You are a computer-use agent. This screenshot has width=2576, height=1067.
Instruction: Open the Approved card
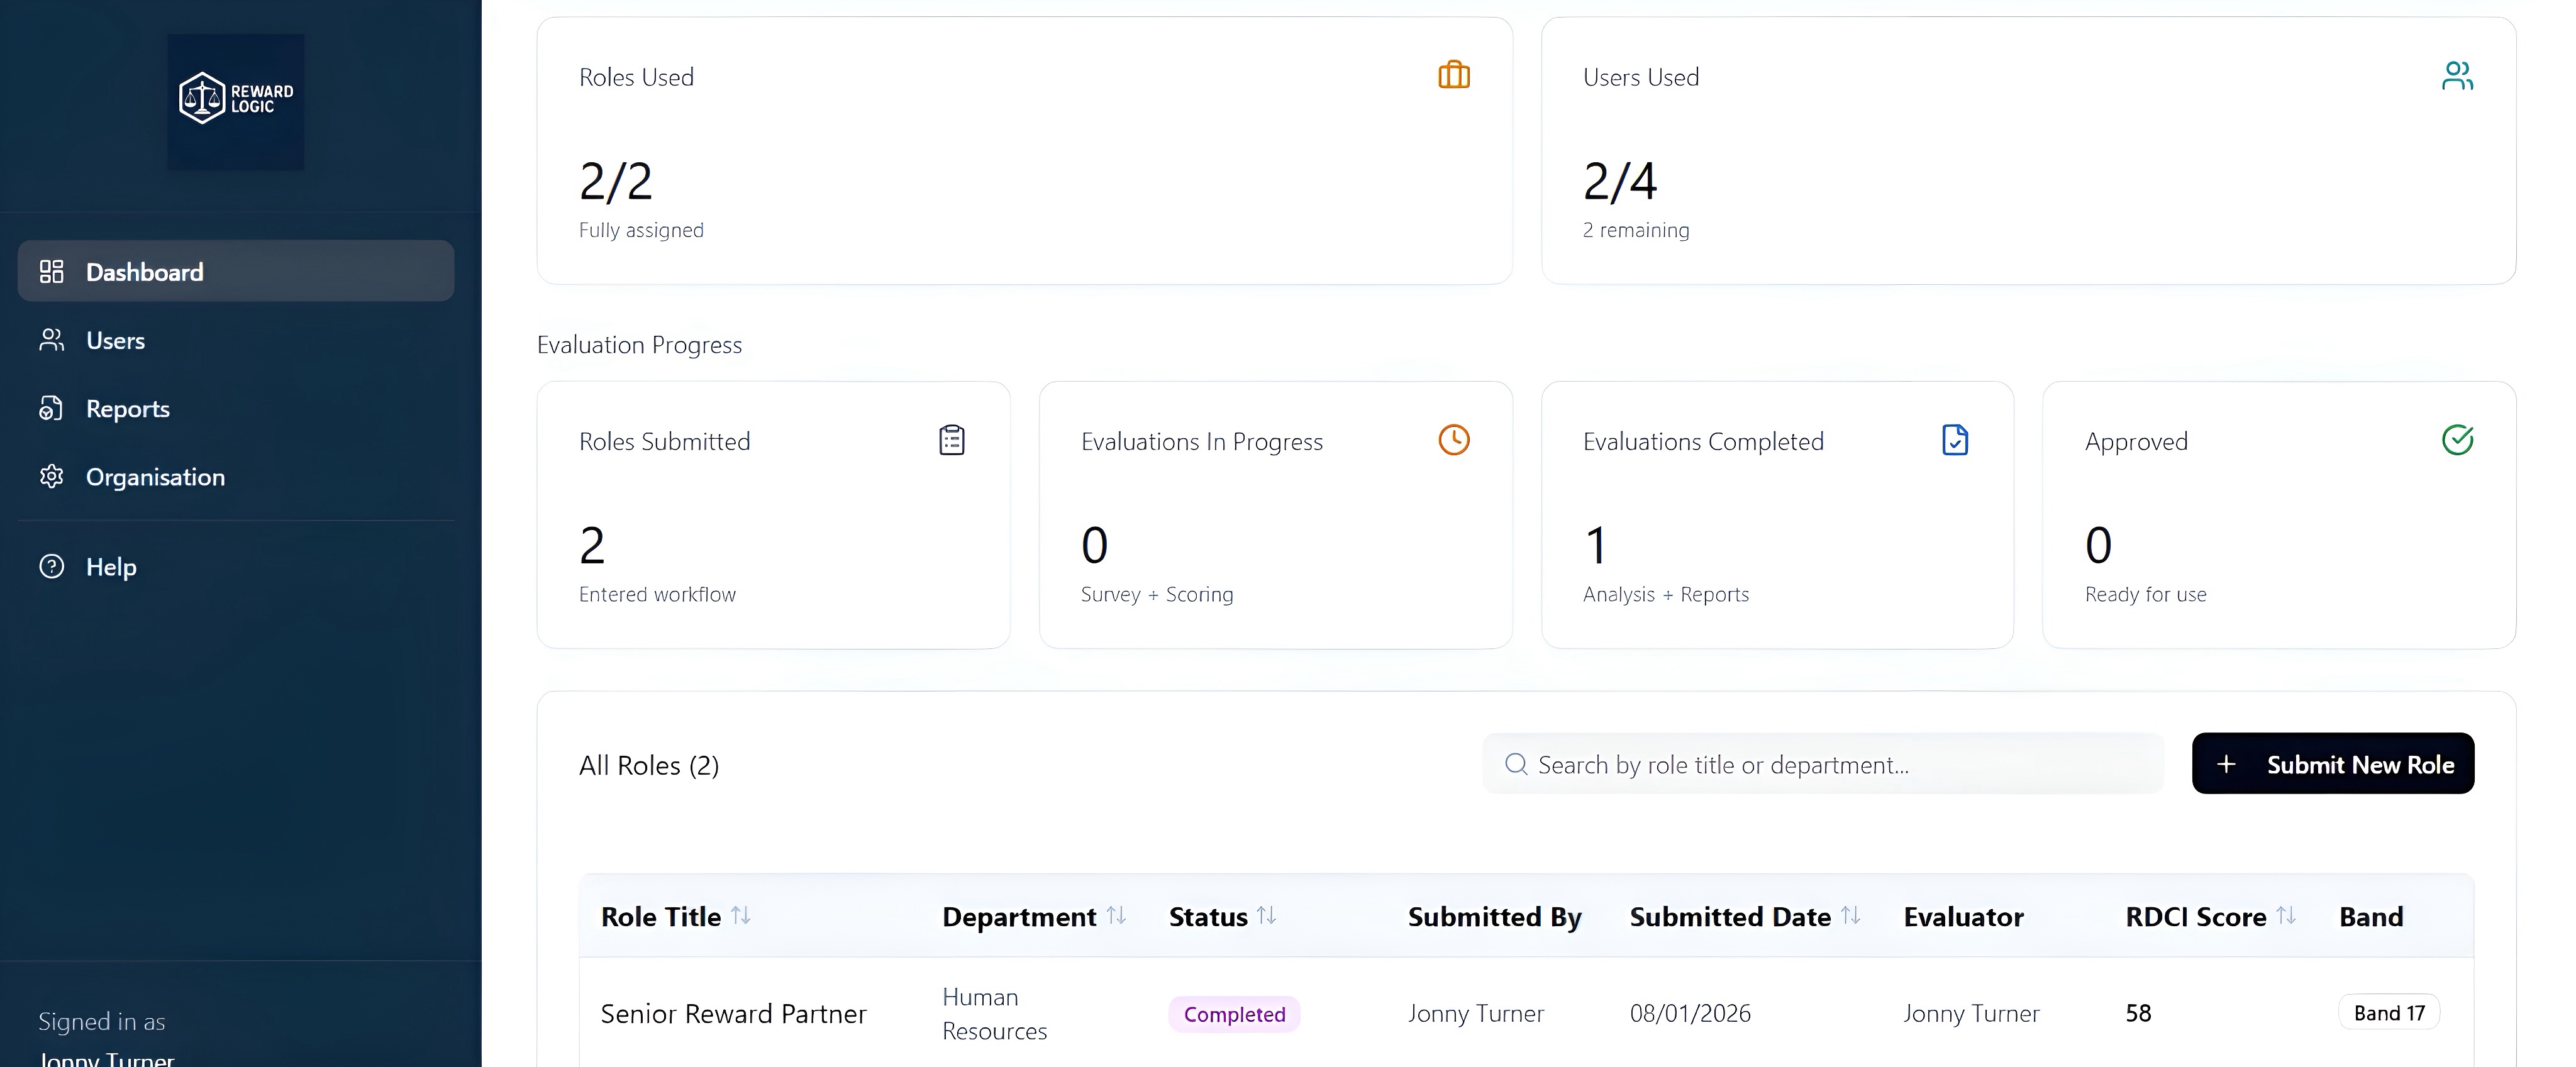(x=2279, y=515)
